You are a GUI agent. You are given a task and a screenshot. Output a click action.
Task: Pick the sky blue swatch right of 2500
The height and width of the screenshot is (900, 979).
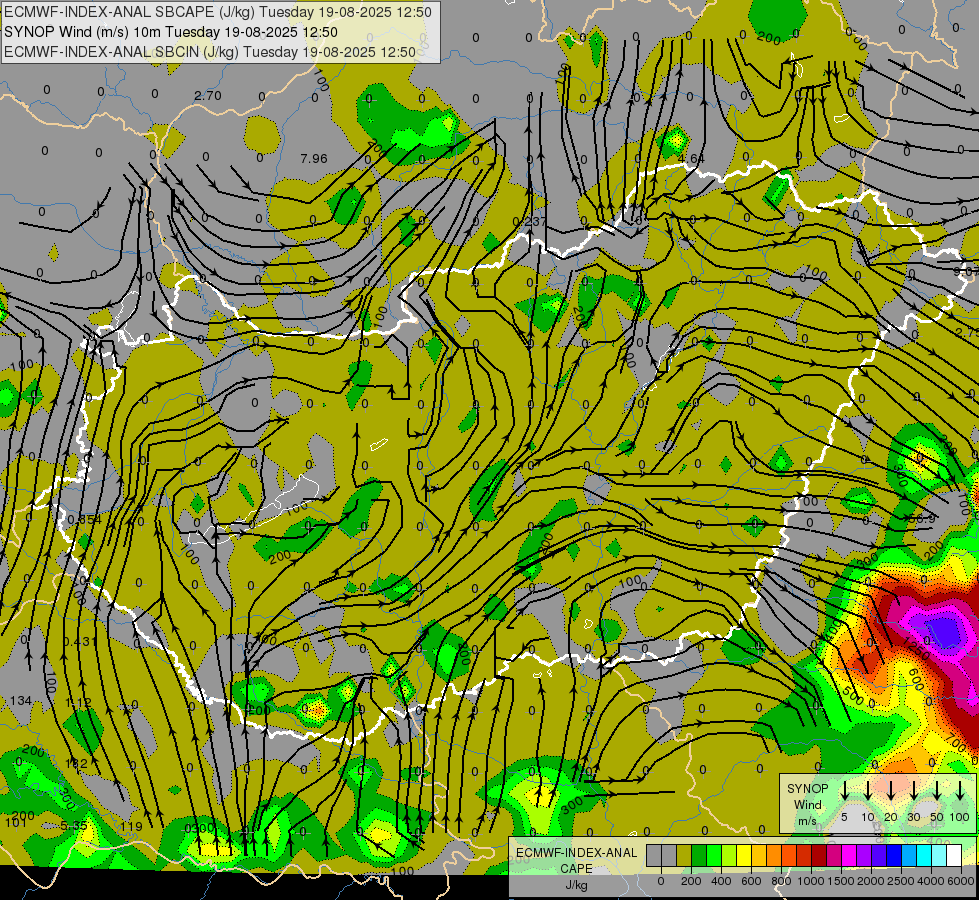point(910,855)
